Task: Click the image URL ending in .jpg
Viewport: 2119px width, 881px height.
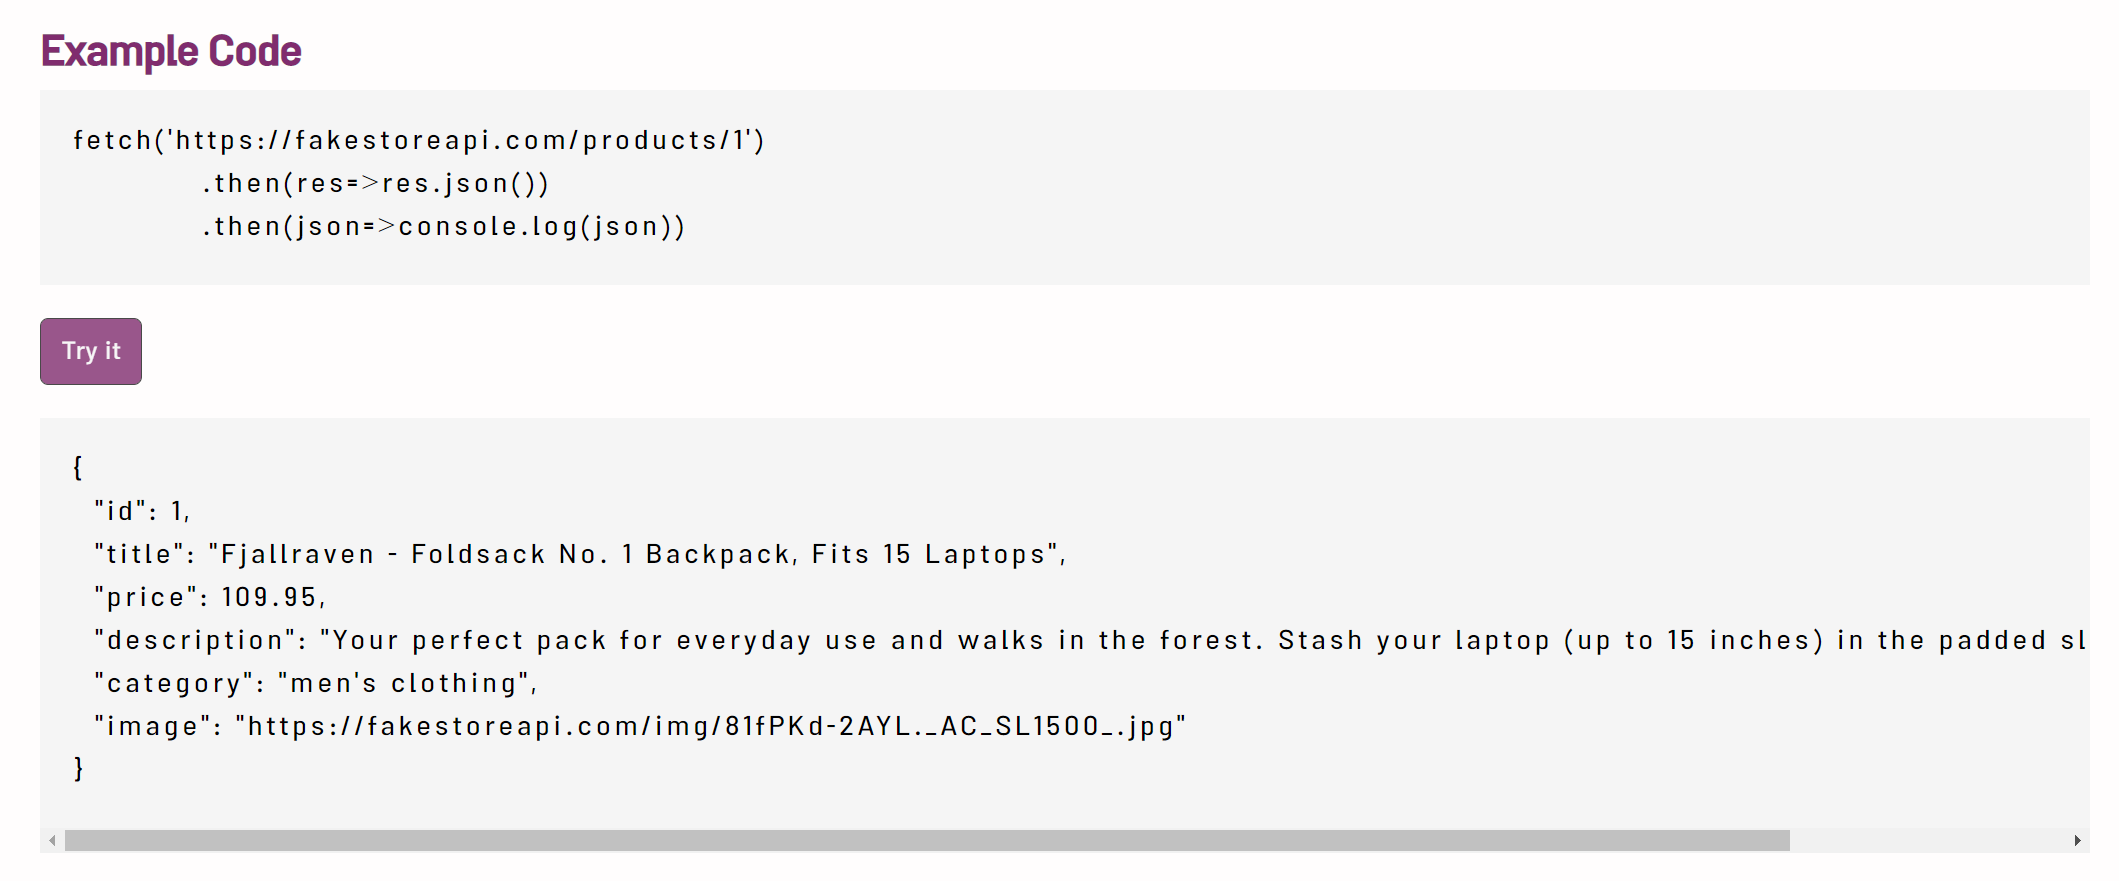Action: point(710,726)
